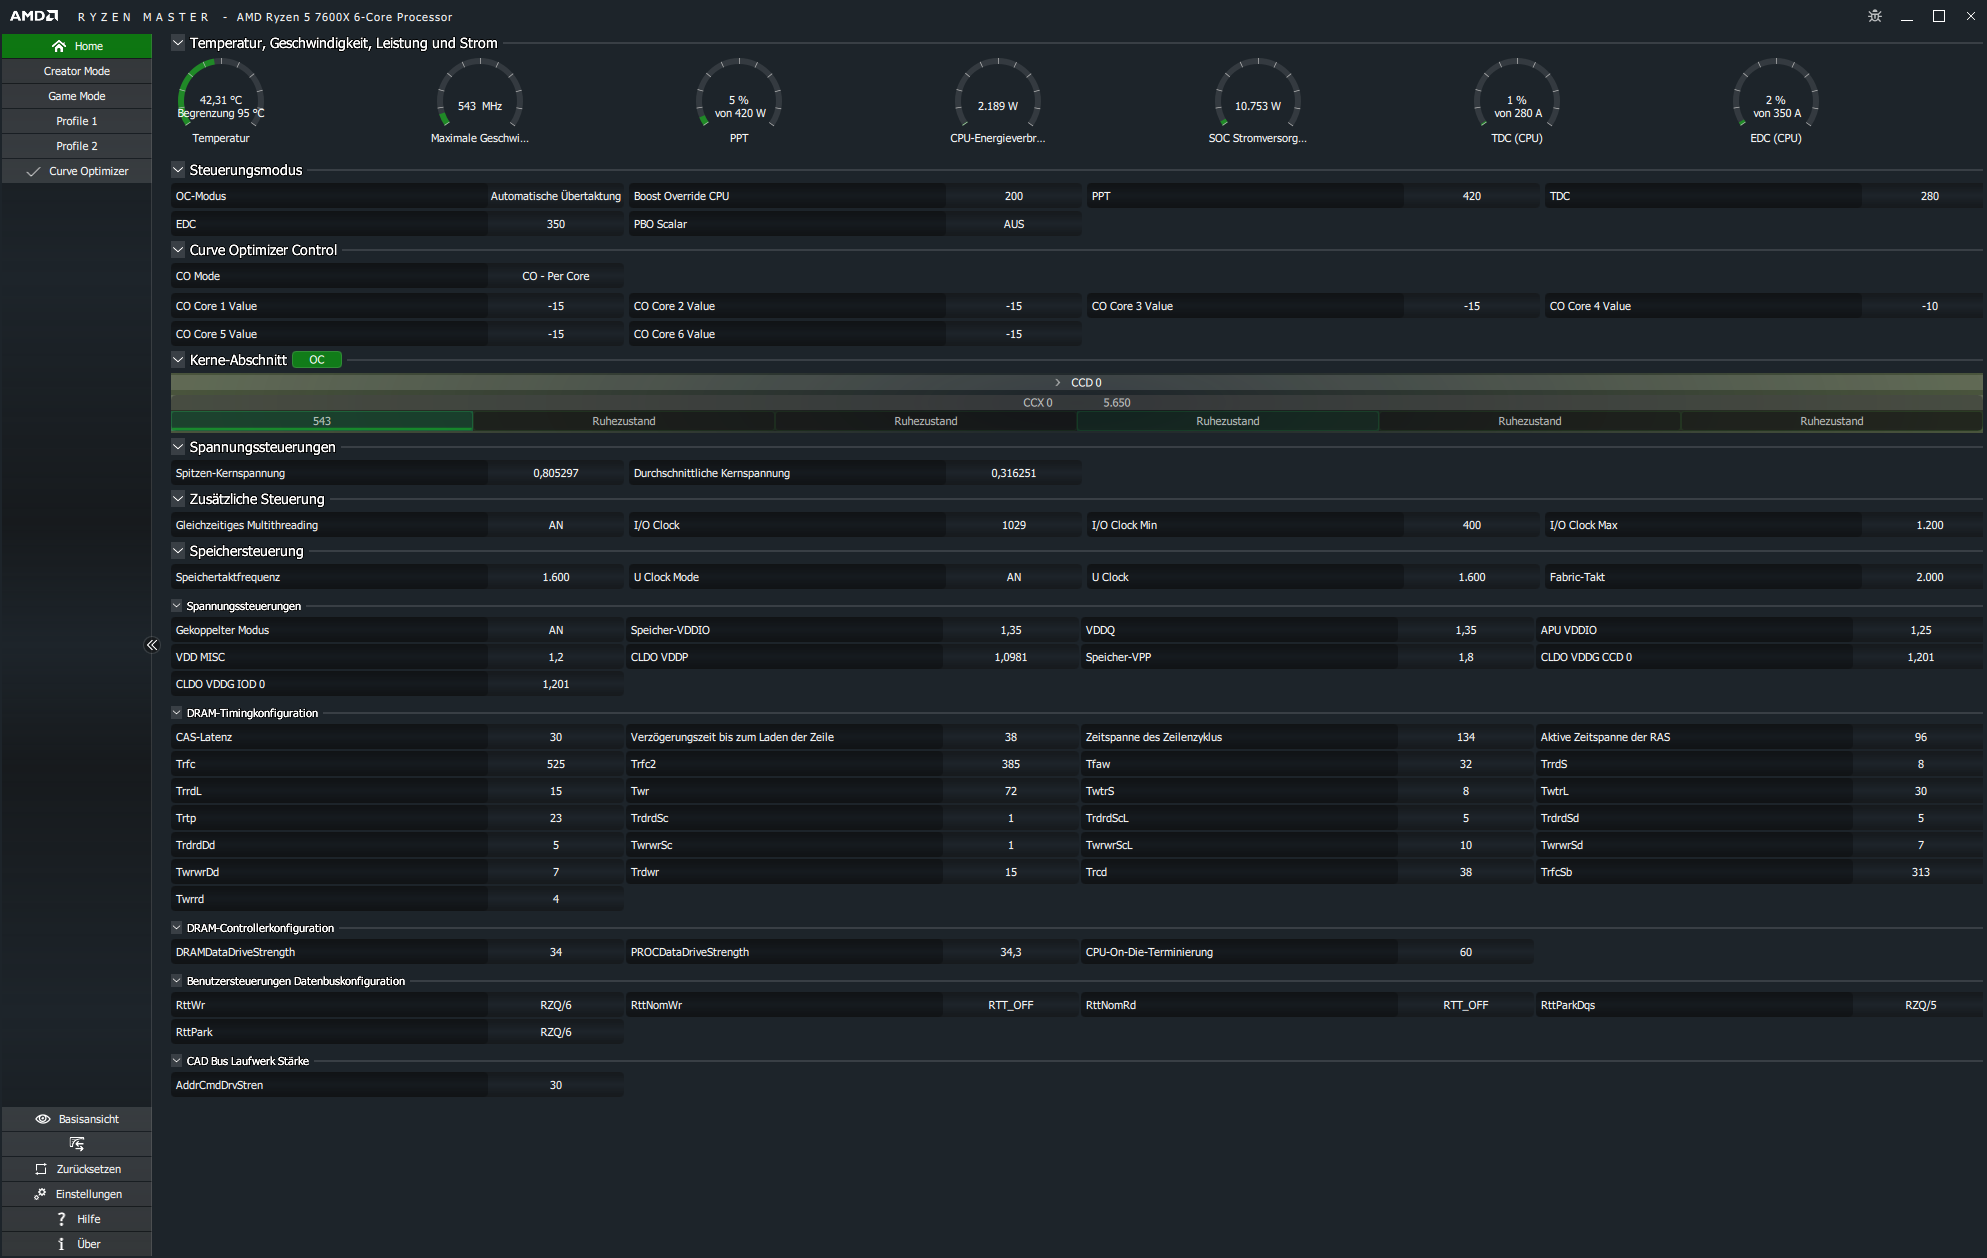Click the RttParkDqs value RZQ/5
The height and width of the screenshot is (1258, 1987).
point(1920,1005)
